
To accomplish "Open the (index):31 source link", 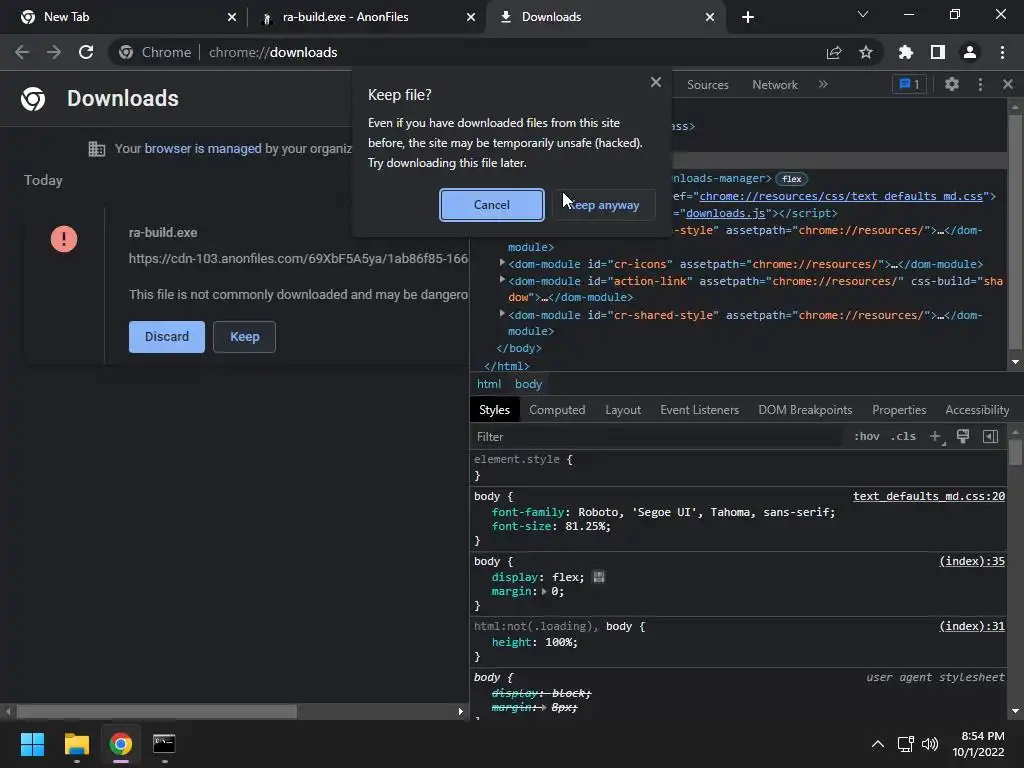I will pyautogui.click(x=972, y=626).
